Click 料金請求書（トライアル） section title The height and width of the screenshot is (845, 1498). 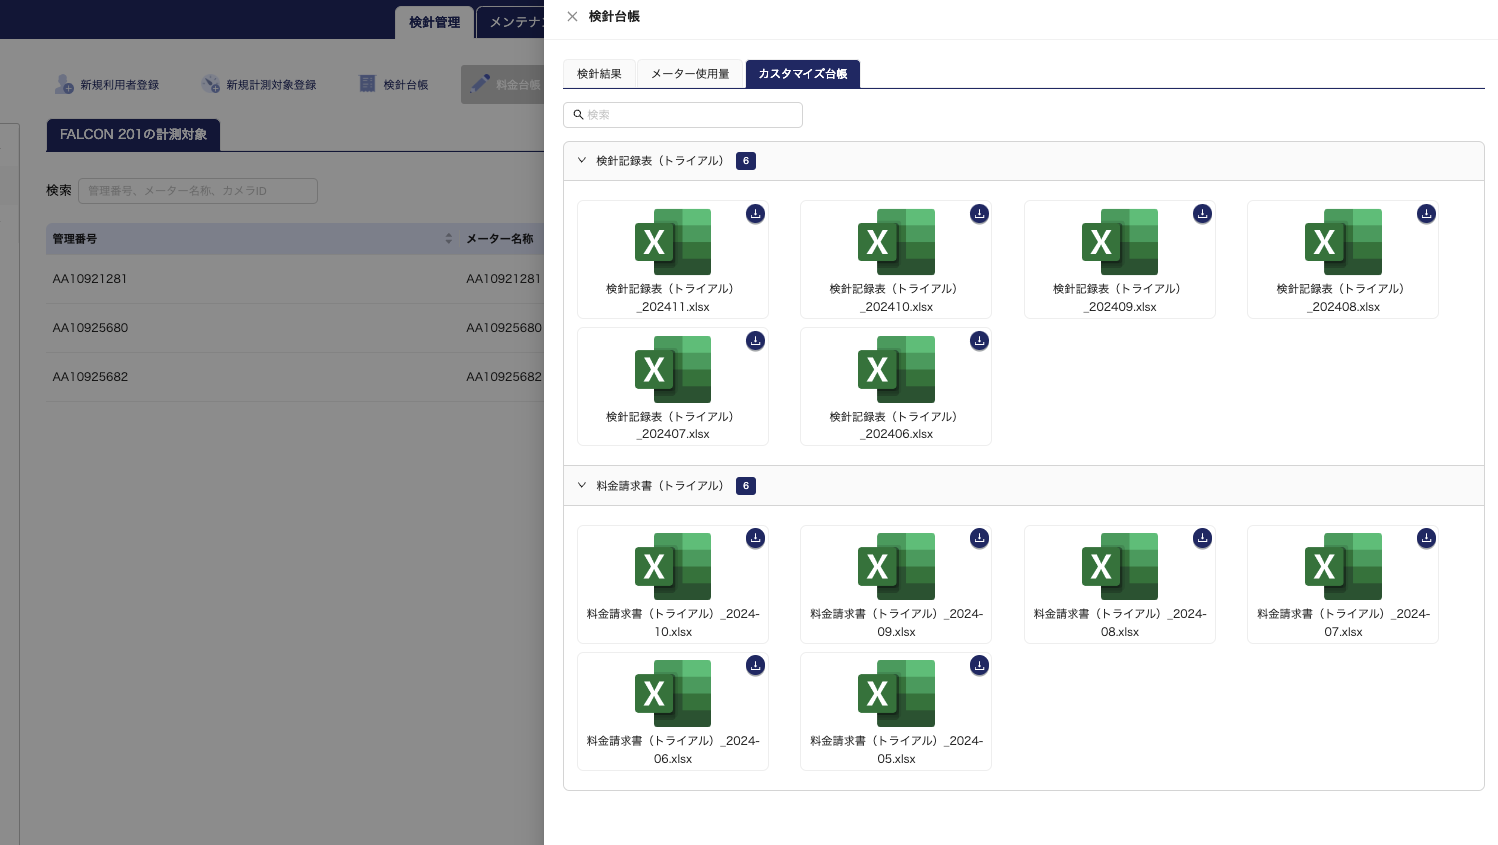click(x=660, y=486)
